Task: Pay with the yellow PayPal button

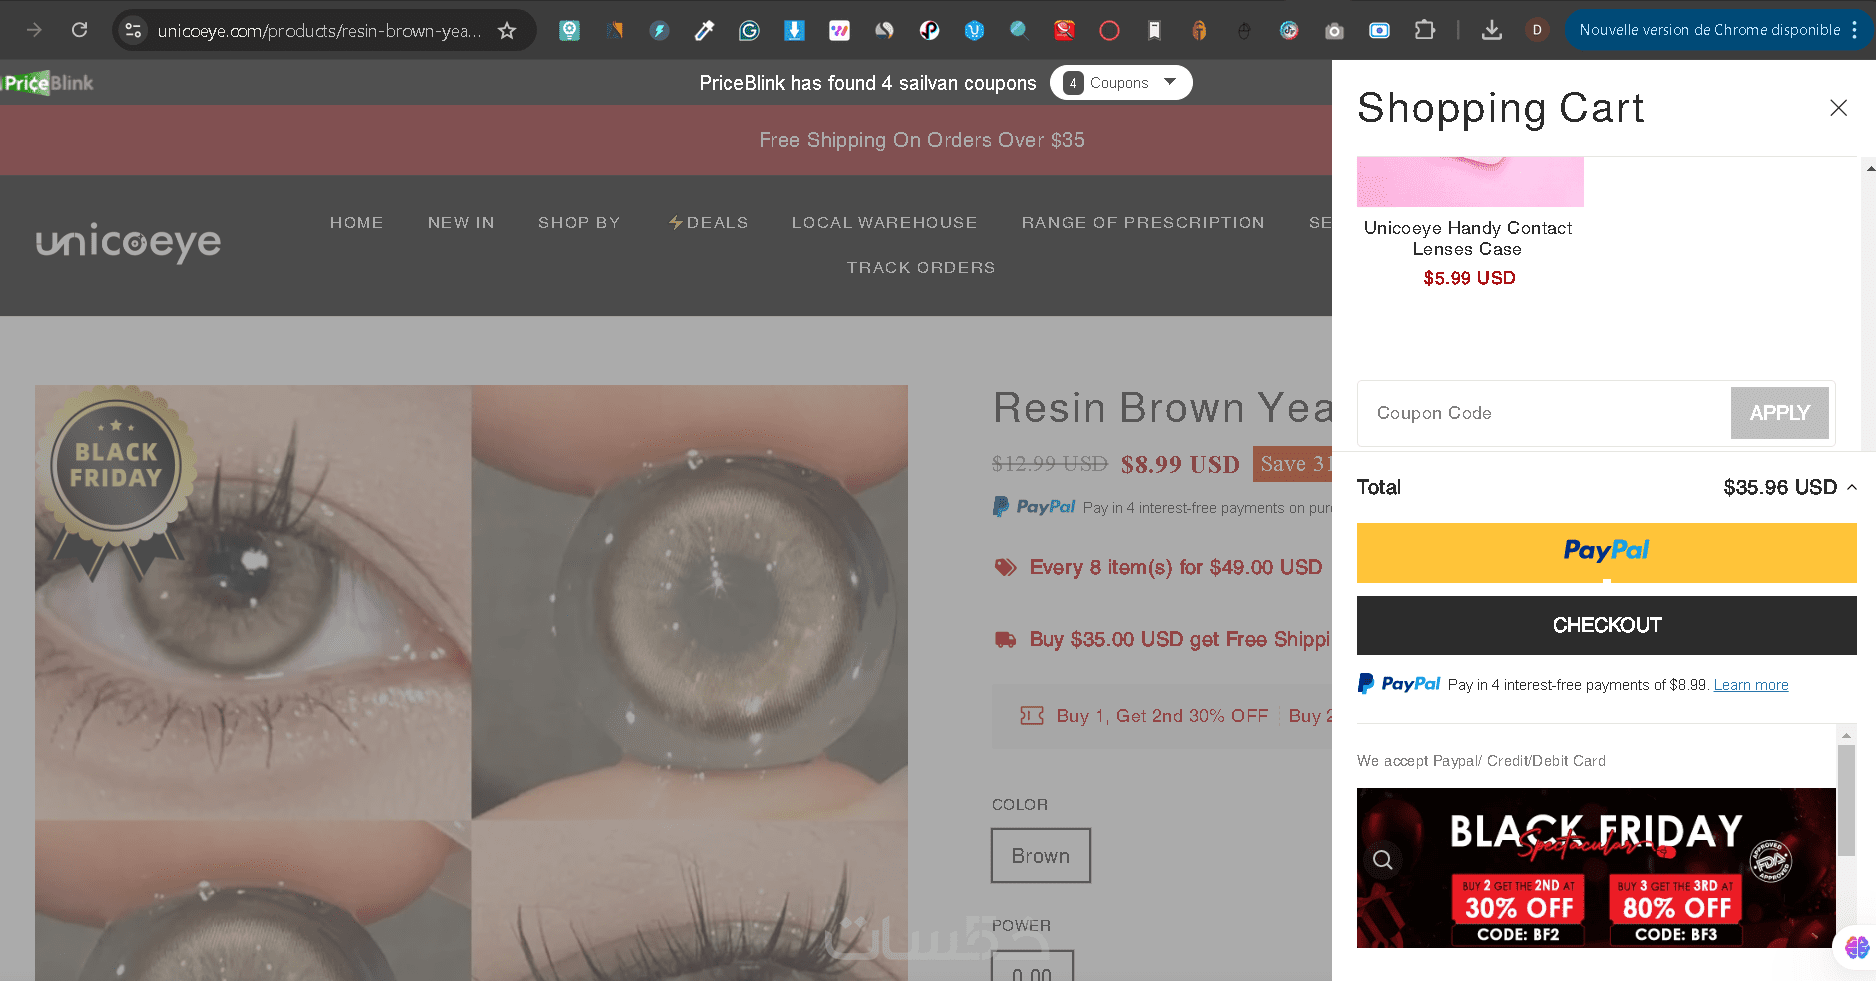Action: pos(1607,552)
